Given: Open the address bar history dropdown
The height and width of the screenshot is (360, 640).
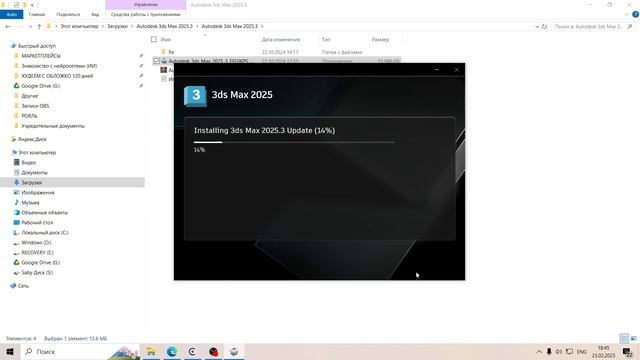Looking at the screenshot, I should click(x=537, y=26).
